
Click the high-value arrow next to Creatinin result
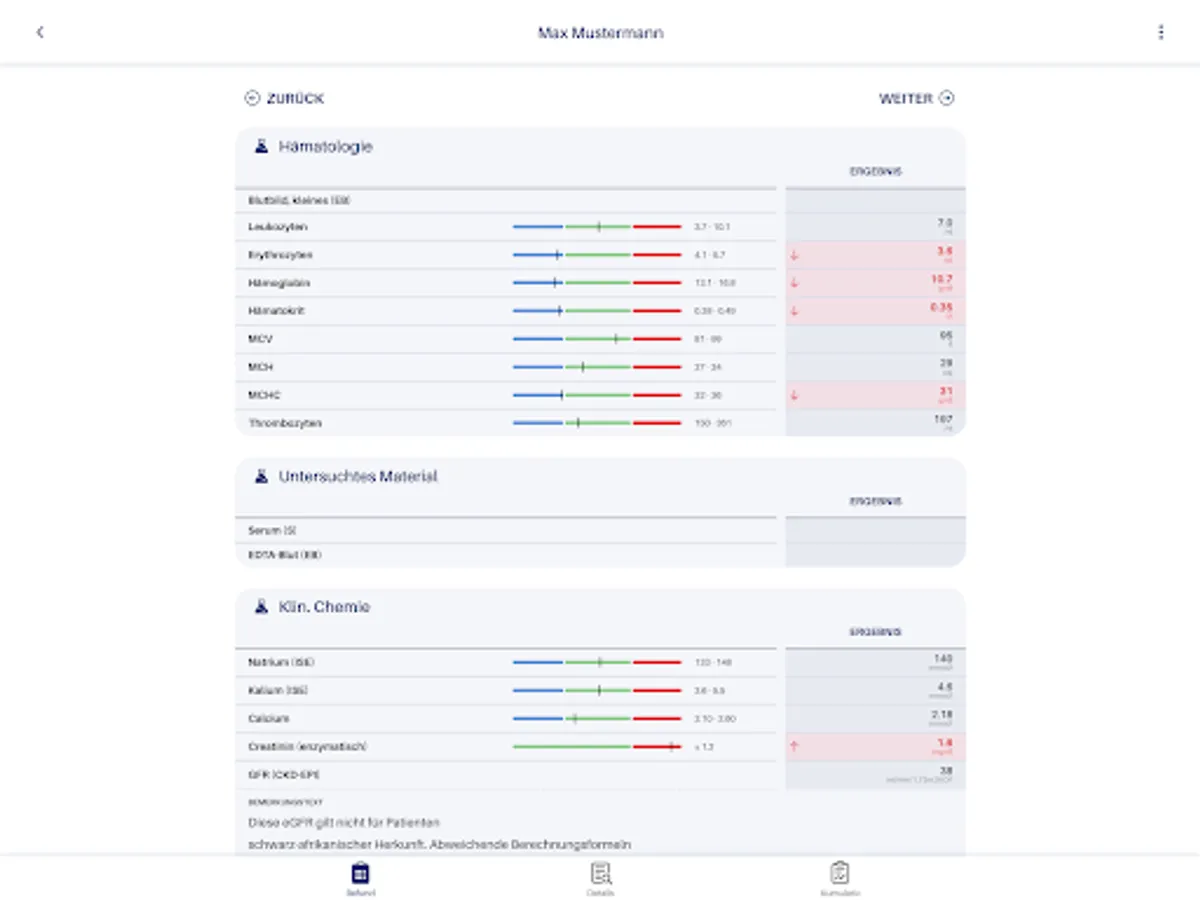pyautogui.click(x=795, y=745)
